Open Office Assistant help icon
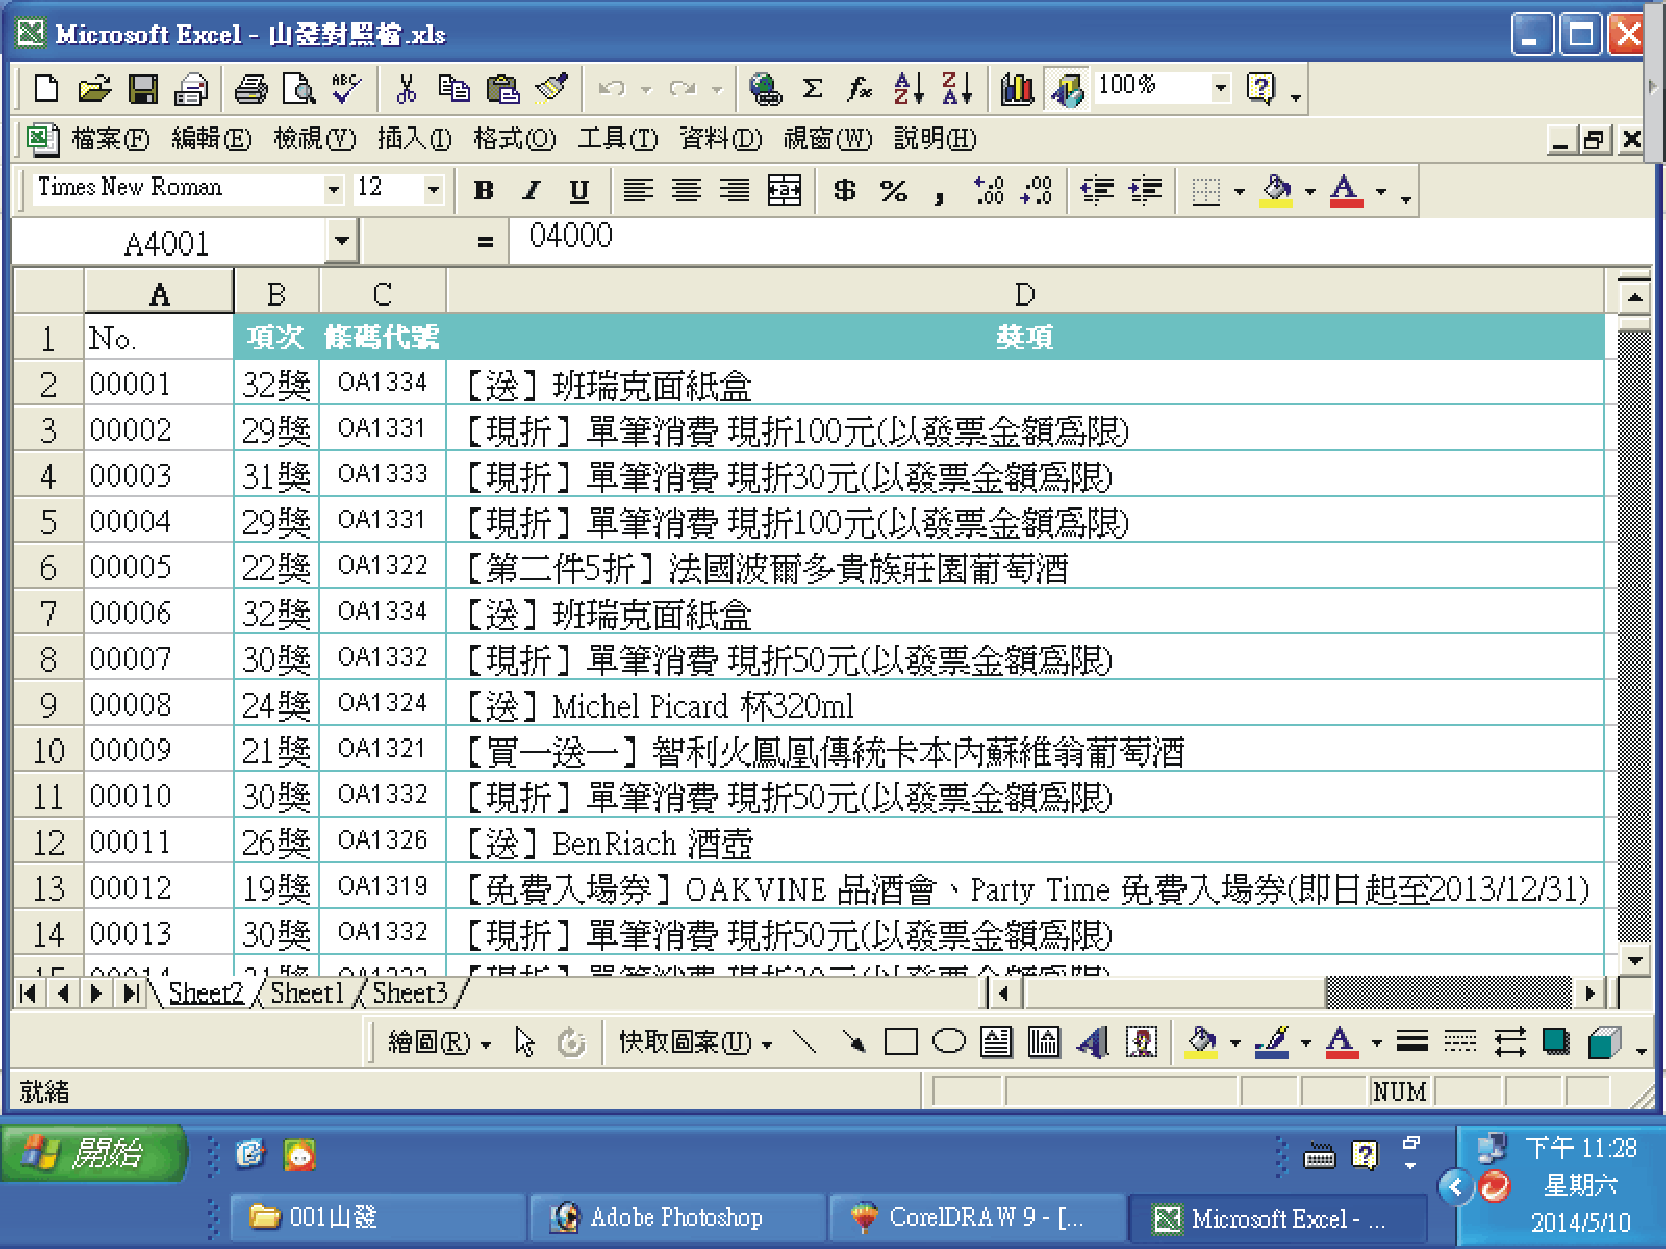This screenshot has width=1666, height=1249. pos(1262,89)
